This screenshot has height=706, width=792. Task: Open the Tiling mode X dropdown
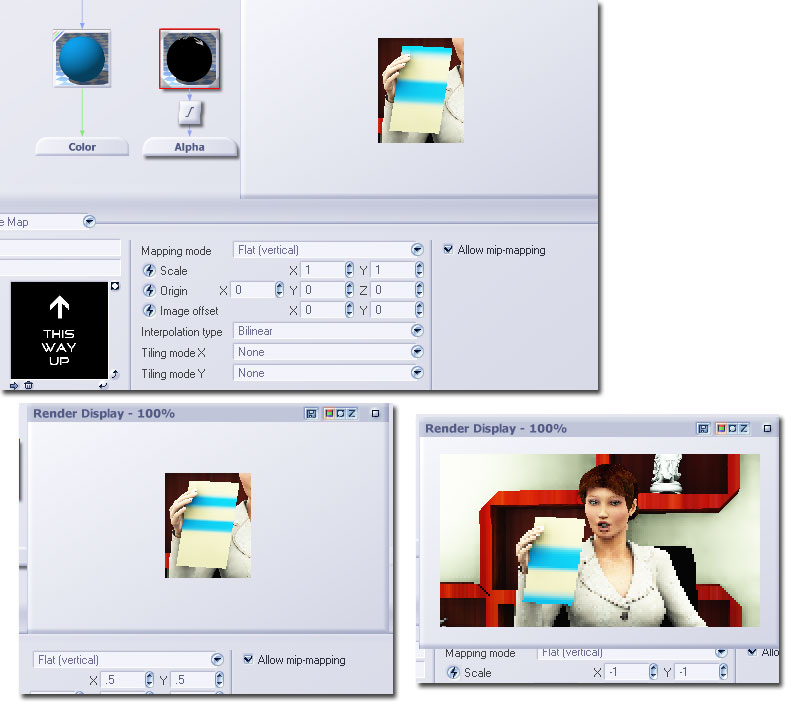point(328,352)
